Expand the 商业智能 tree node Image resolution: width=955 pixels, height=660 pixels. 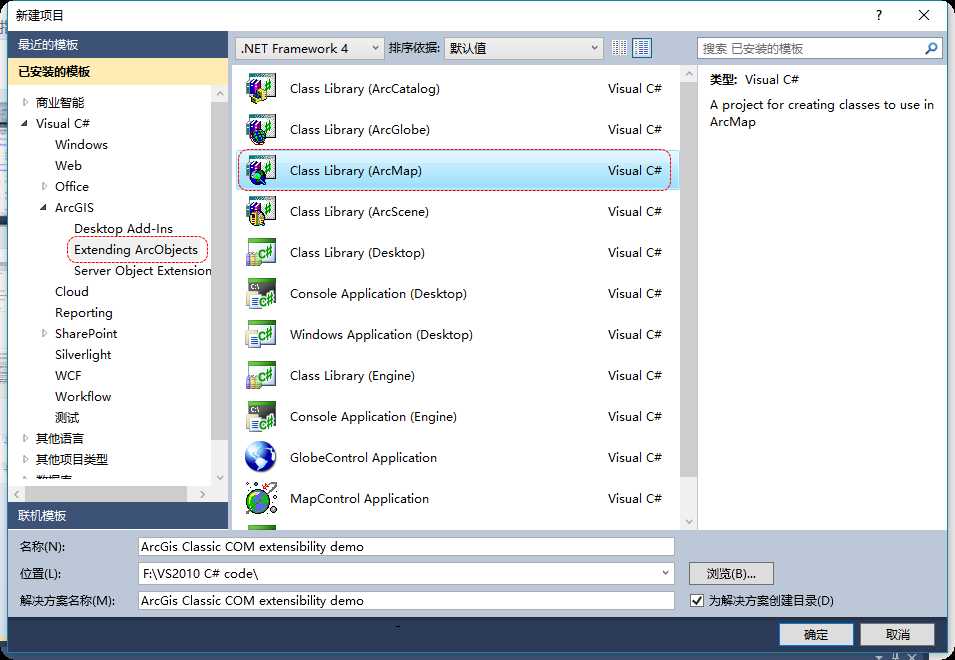click(x=25, y=102)
